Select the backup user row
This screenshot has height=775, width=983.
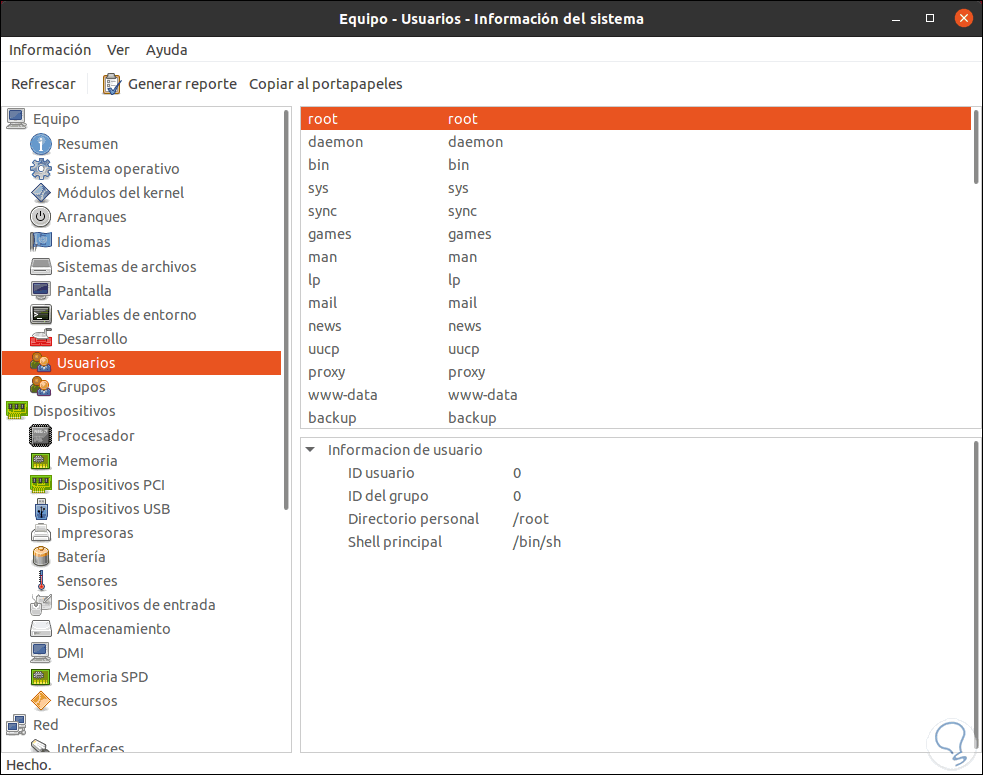[636, 418]
